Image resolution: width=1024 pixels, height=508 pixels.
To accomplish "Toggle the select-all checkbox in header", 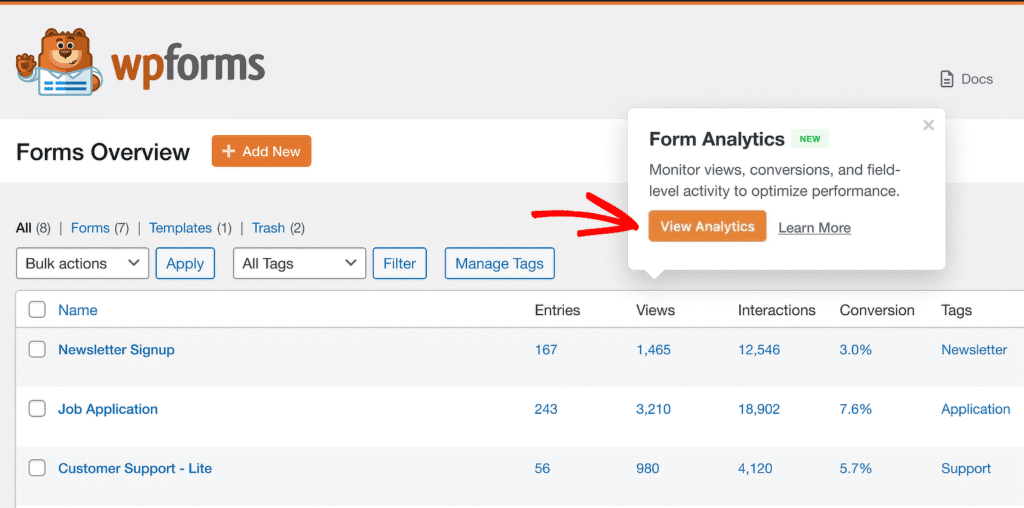I will (x=37, y=310).
